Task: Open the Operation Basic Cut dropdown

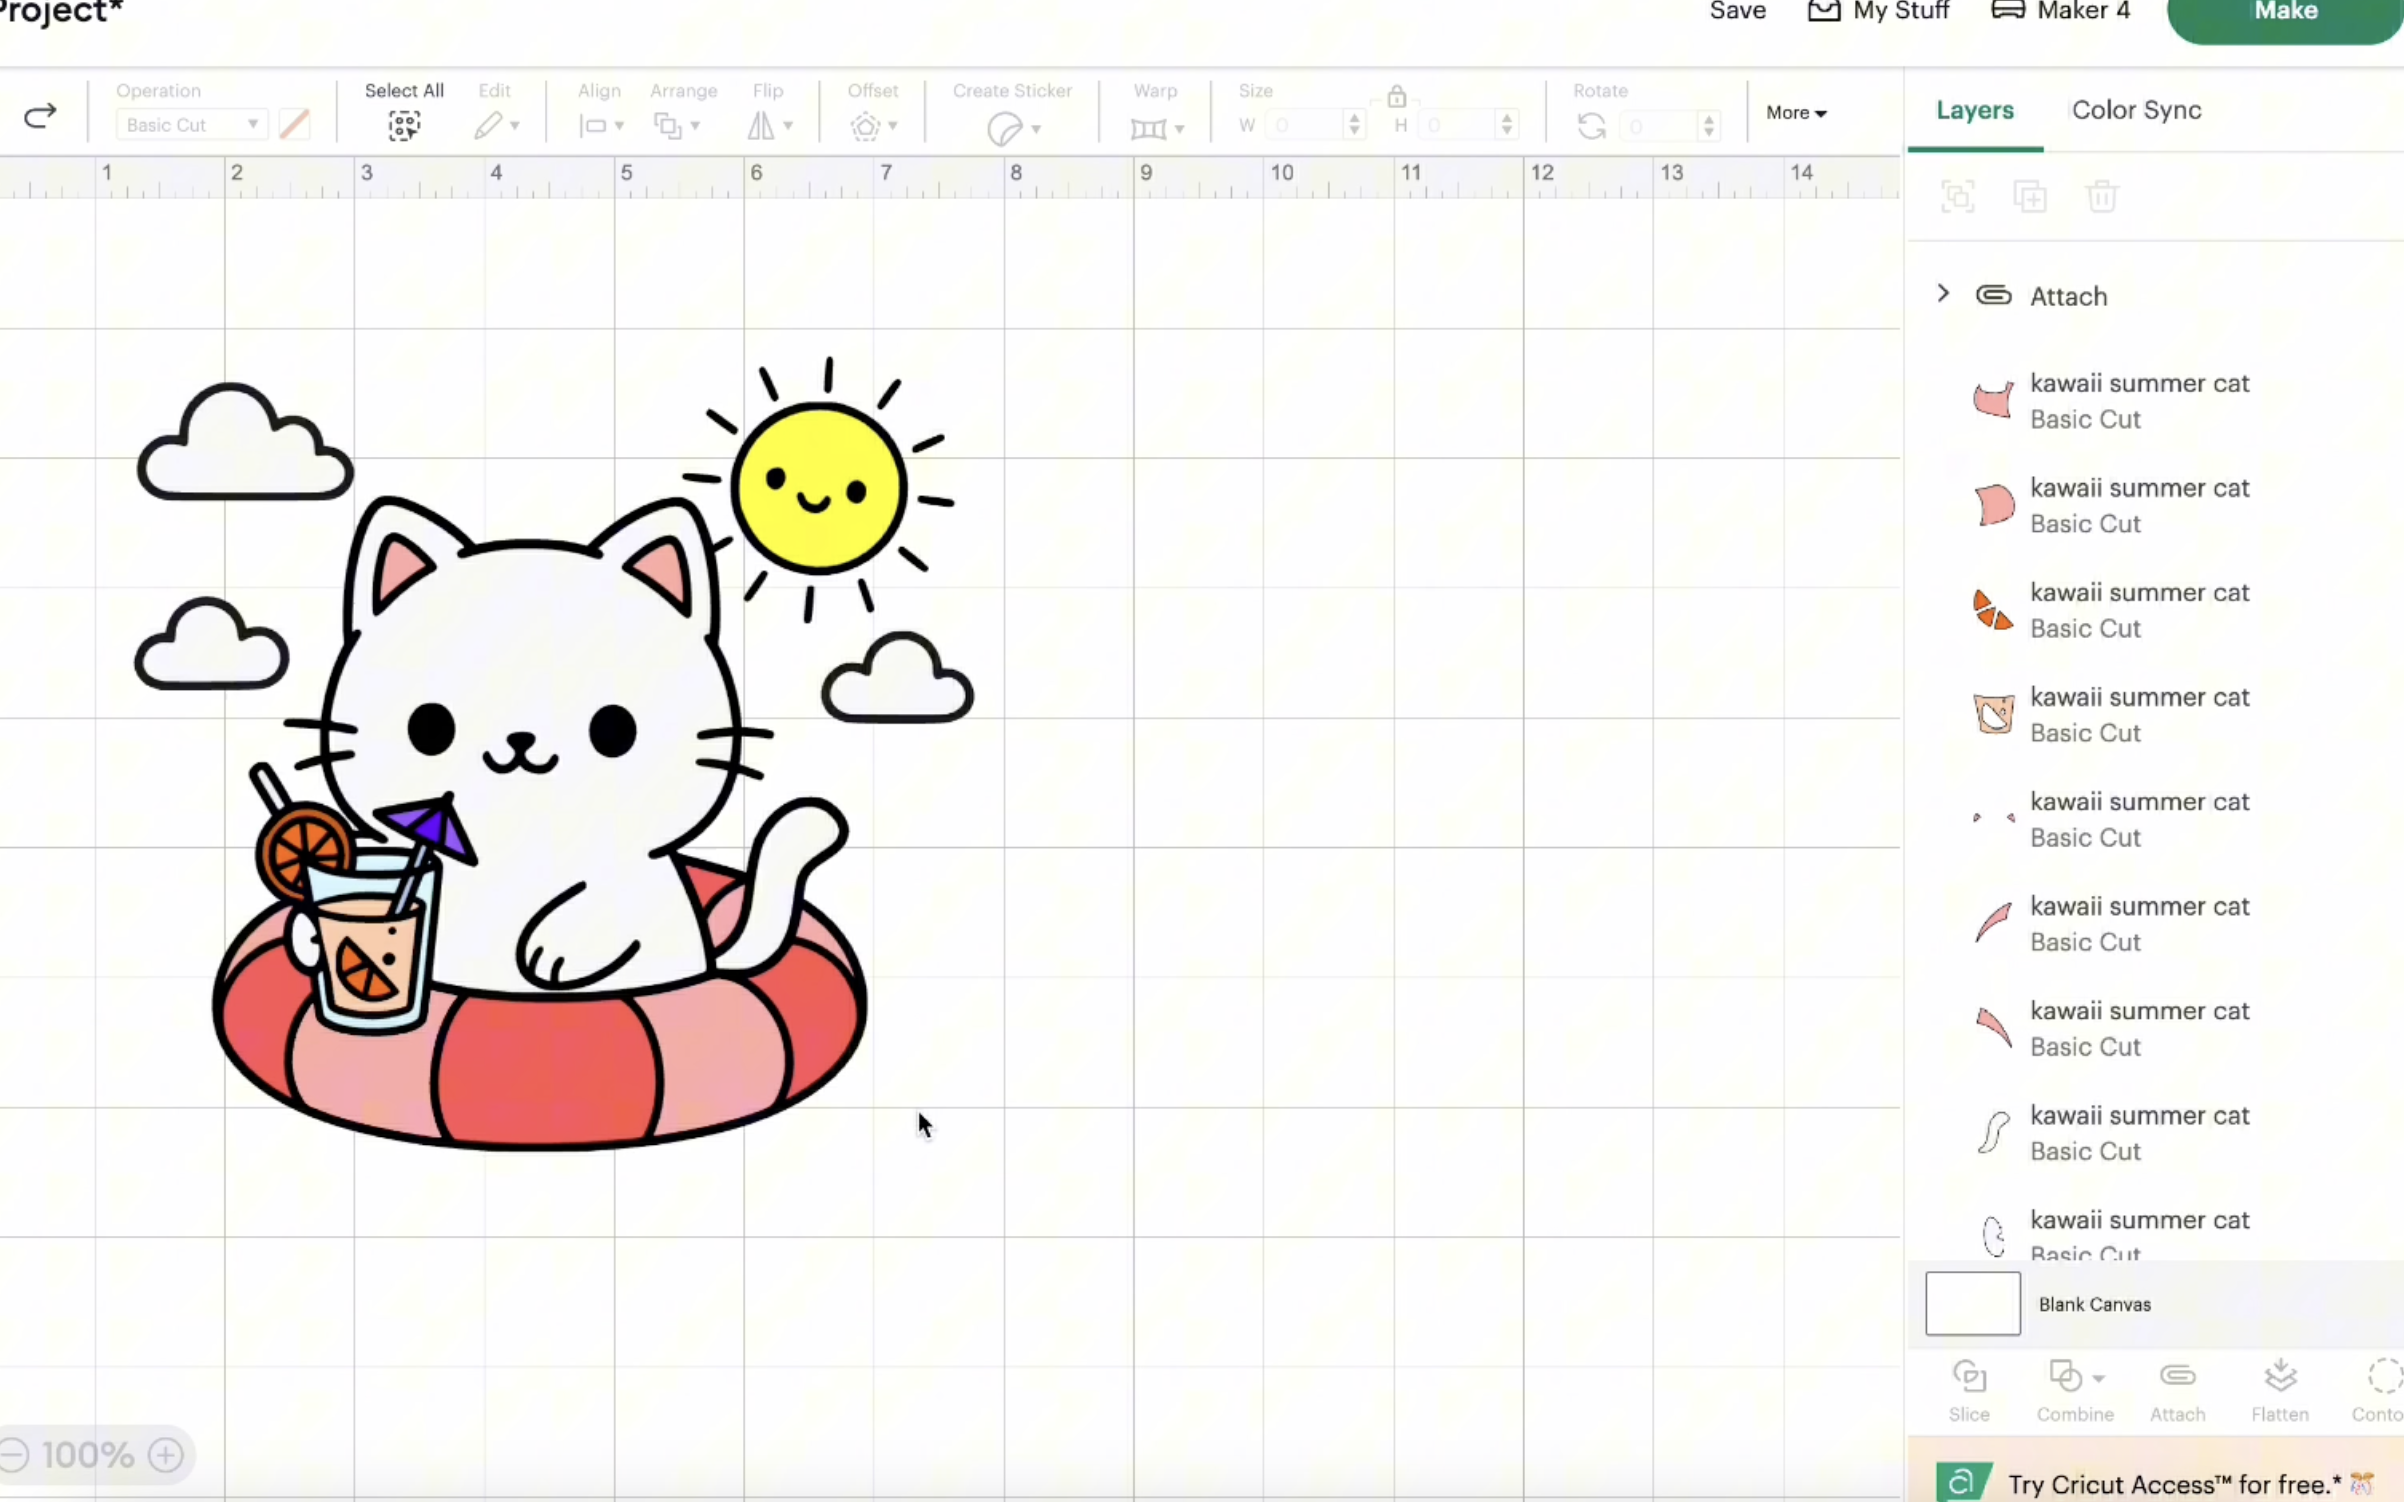Action: (191, 125)
